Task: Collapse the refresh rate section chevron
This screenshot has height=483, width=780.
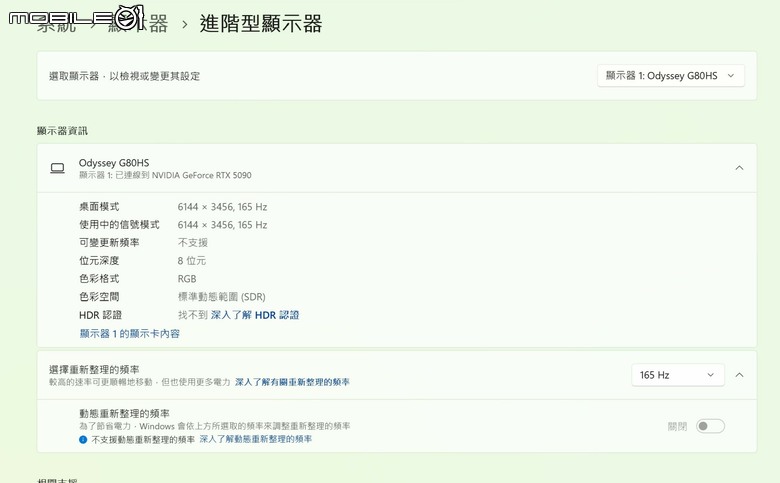Action: 739,375
